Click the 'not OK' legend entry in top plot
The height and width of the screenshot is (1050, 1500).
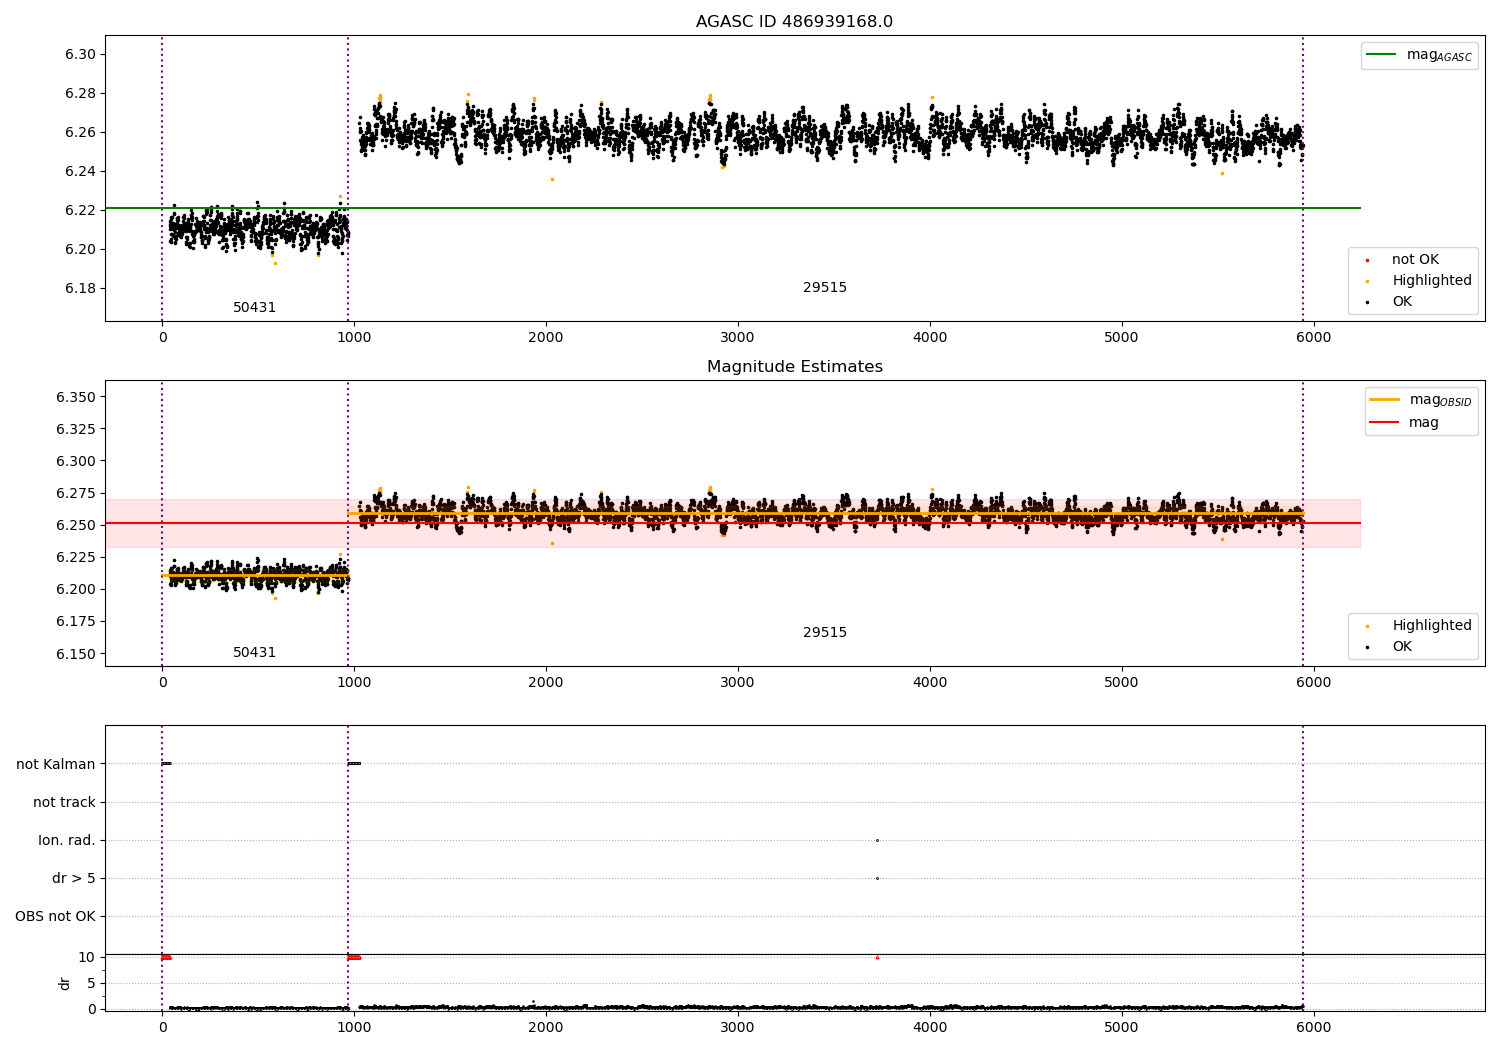click(x=1413, y=260)
